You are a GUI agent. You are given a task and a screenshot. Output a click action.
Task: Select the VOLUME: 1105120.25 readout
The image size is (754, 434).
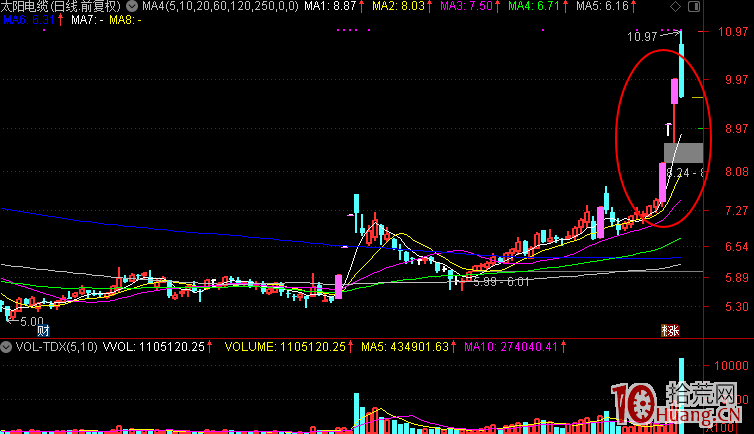(x=285, y=347)
